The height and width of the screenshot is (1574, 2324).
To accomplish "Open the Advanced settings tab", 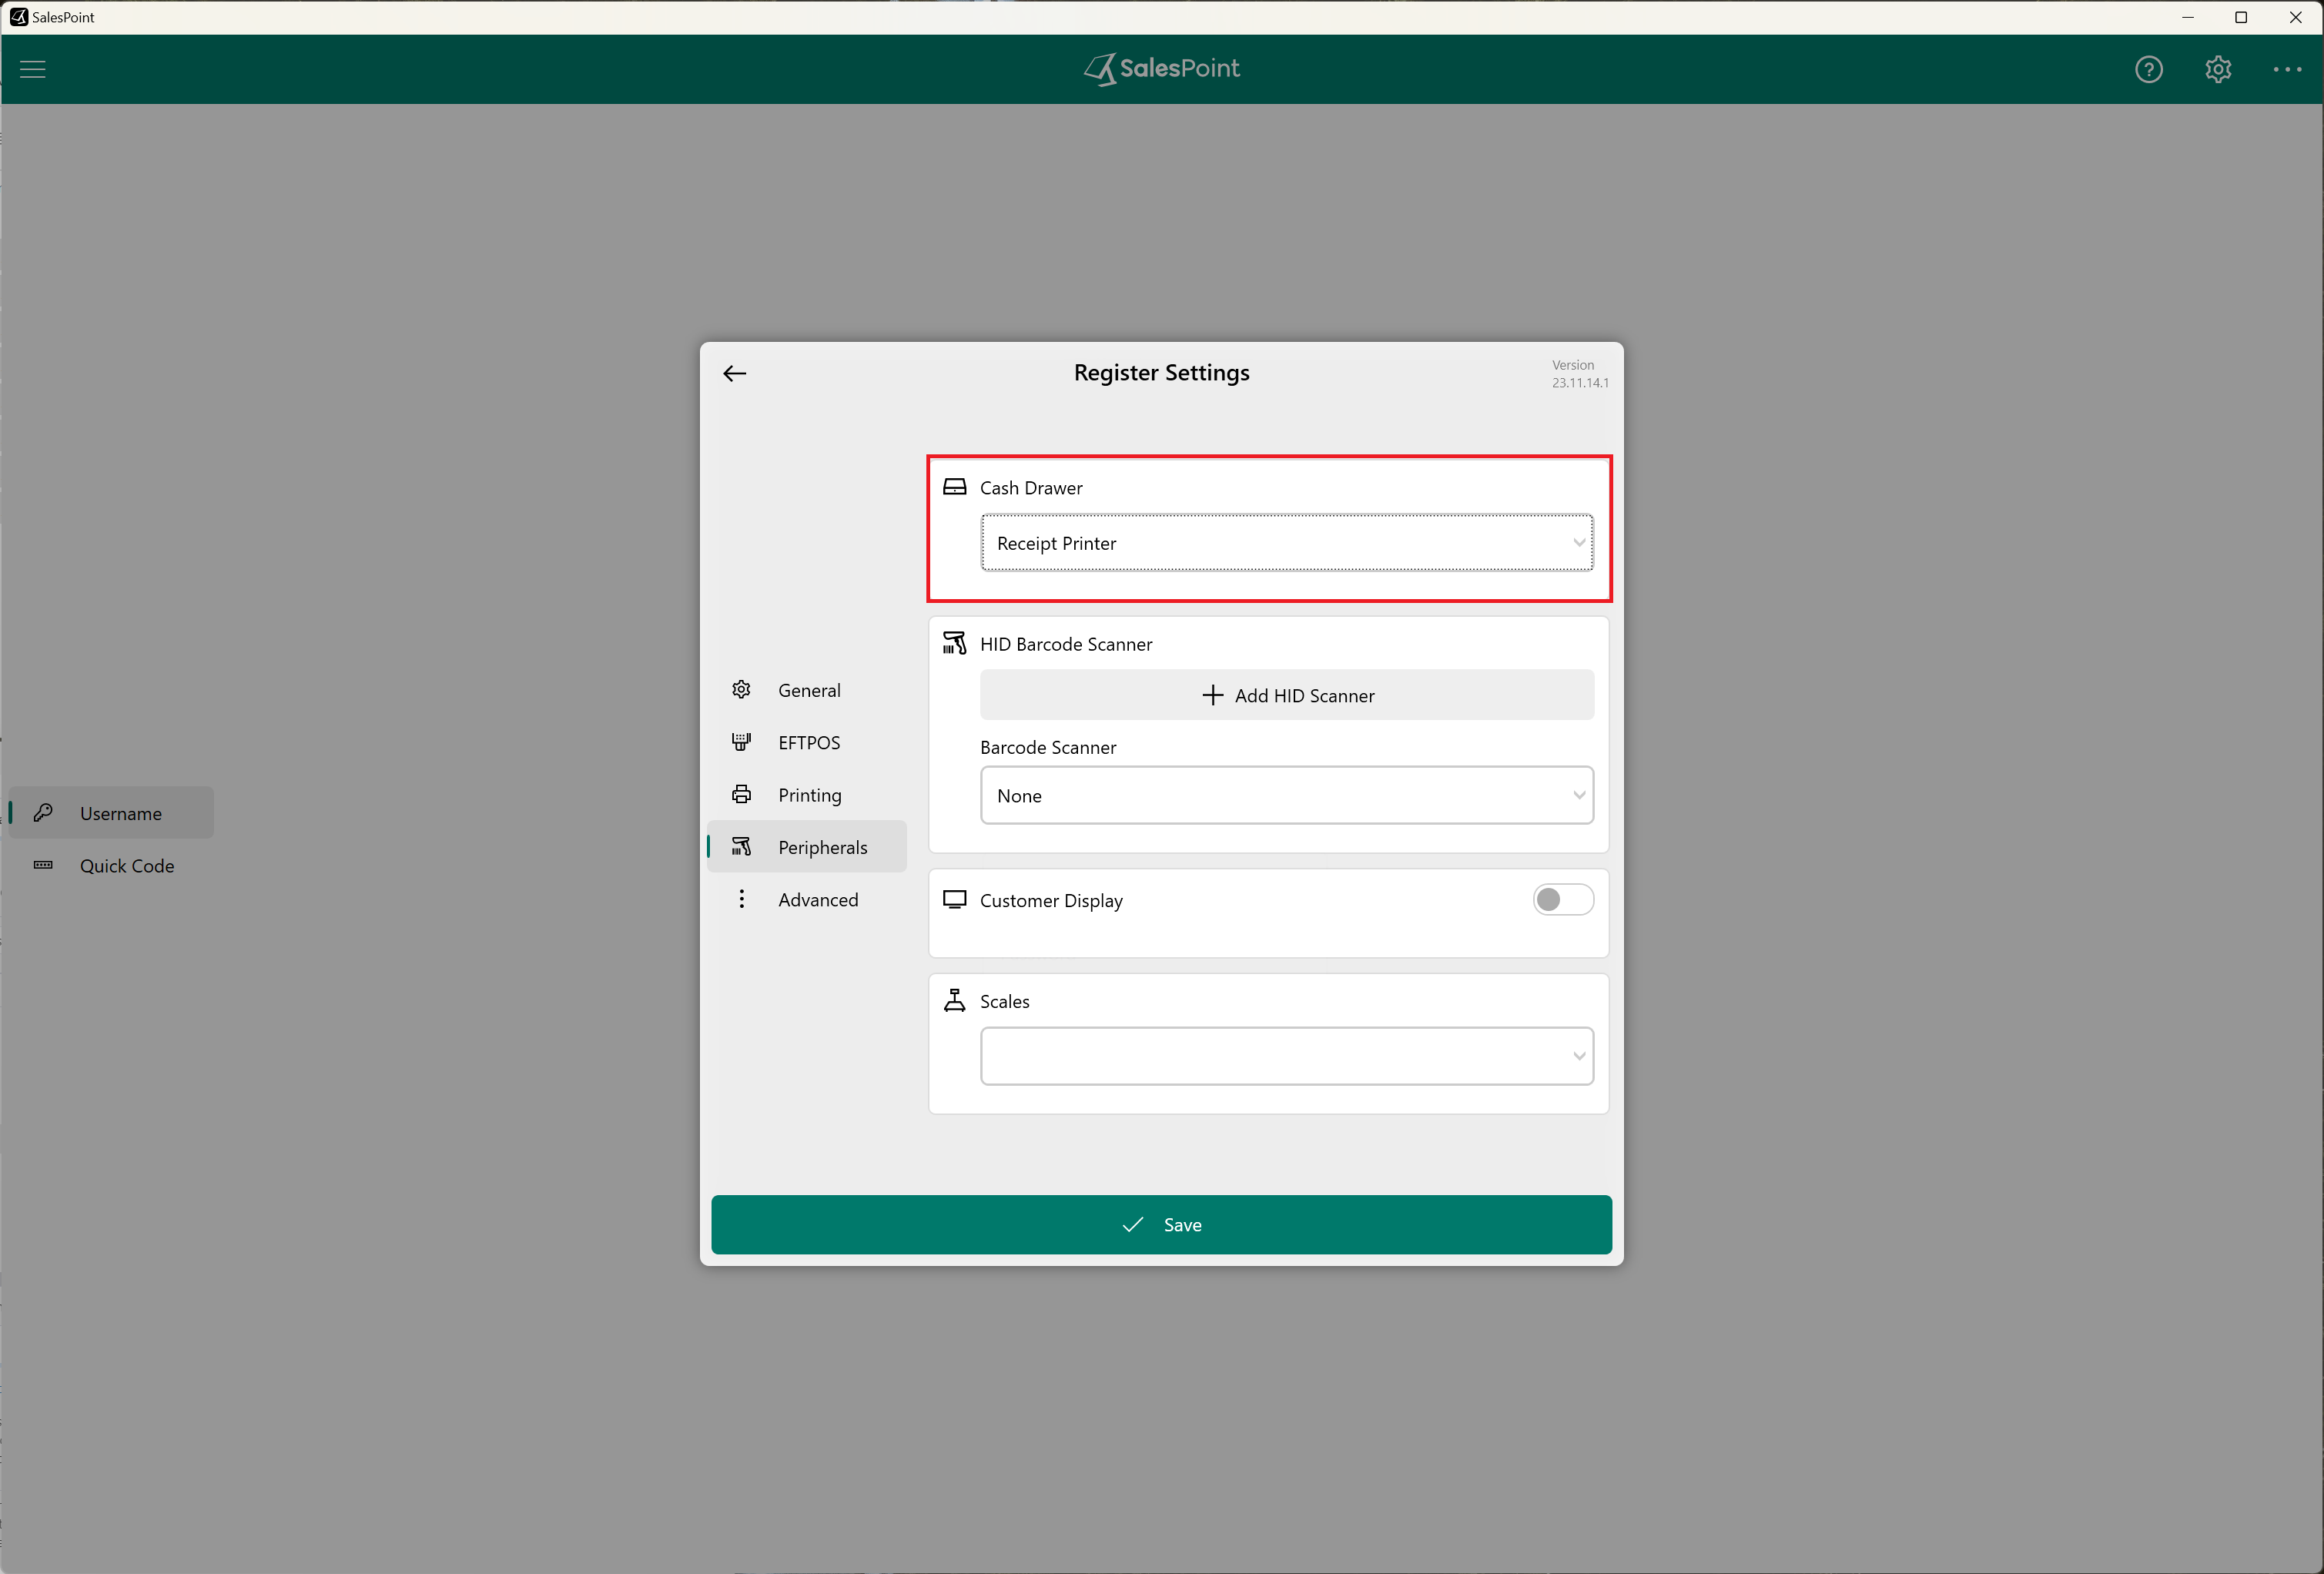I will click(816, 899).
